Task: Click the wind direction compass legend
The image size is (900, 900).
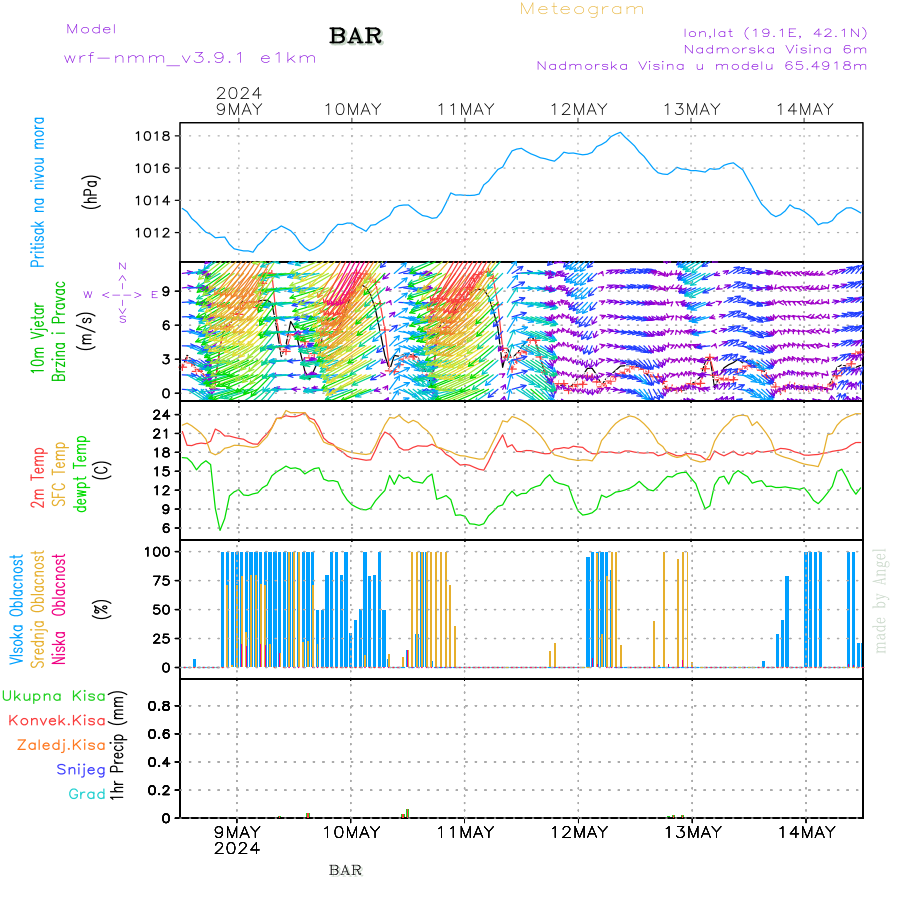Action: pyautogui.click(x=122, y=293)
